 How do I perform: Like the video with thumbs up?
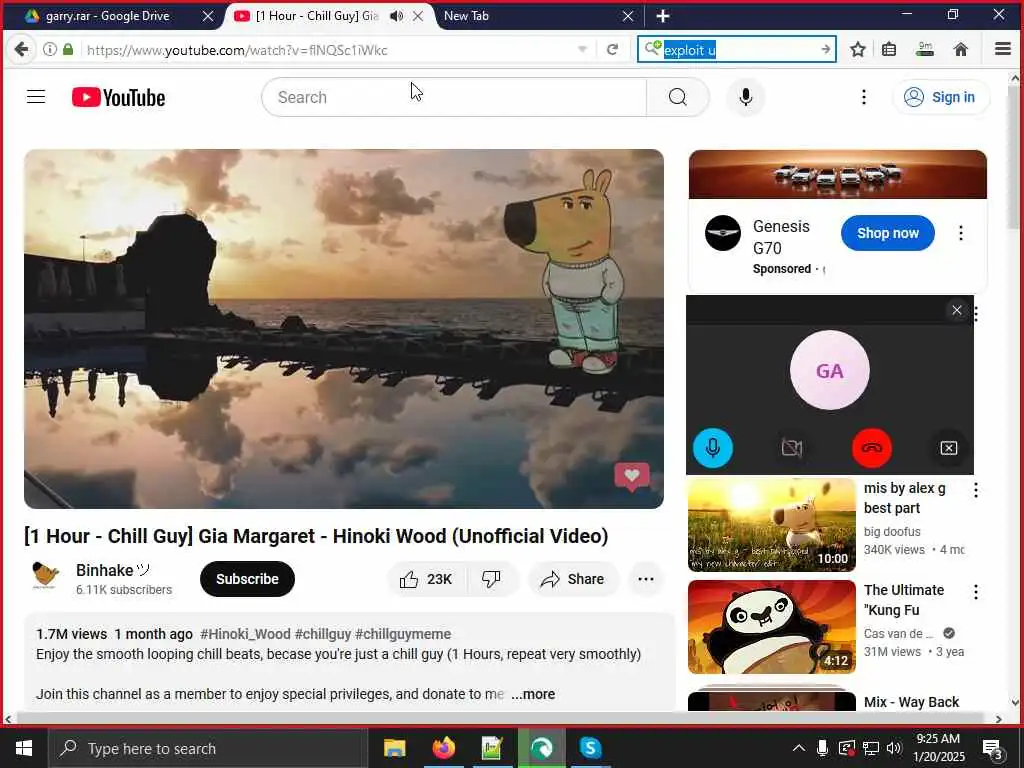pyautogui.click(x=426, y=579)
